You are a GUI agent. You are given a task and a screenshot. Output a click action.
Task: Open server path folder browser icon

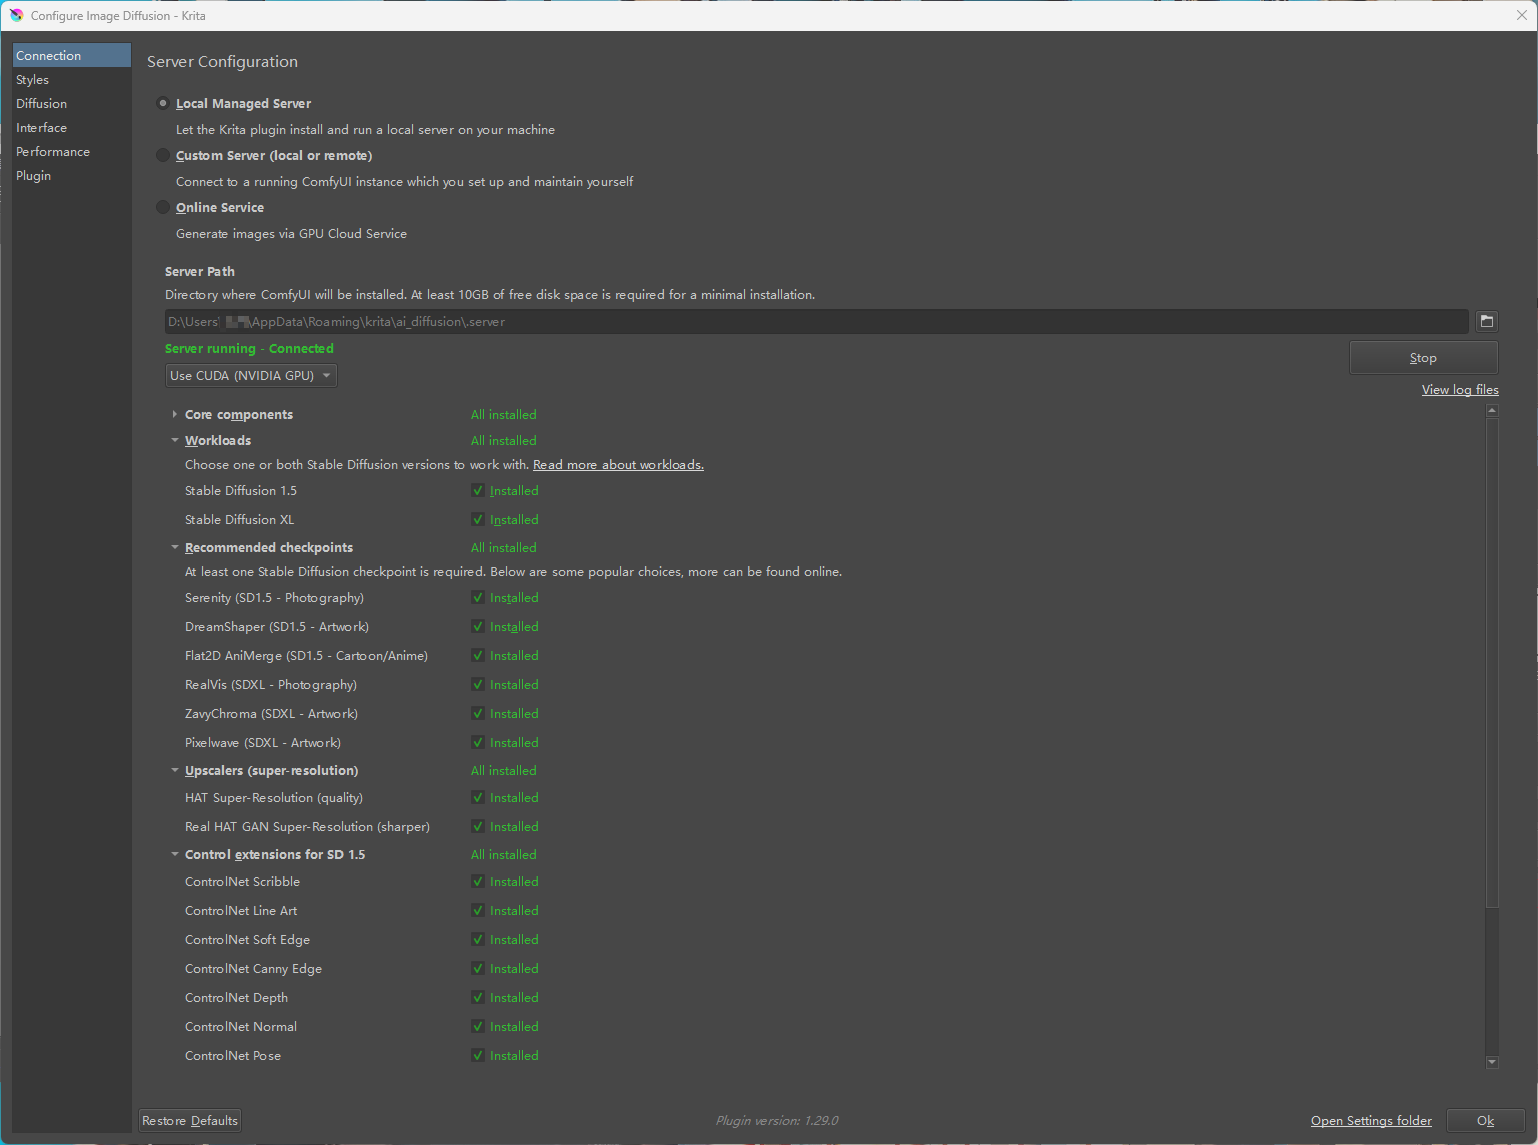point(1487,321)
